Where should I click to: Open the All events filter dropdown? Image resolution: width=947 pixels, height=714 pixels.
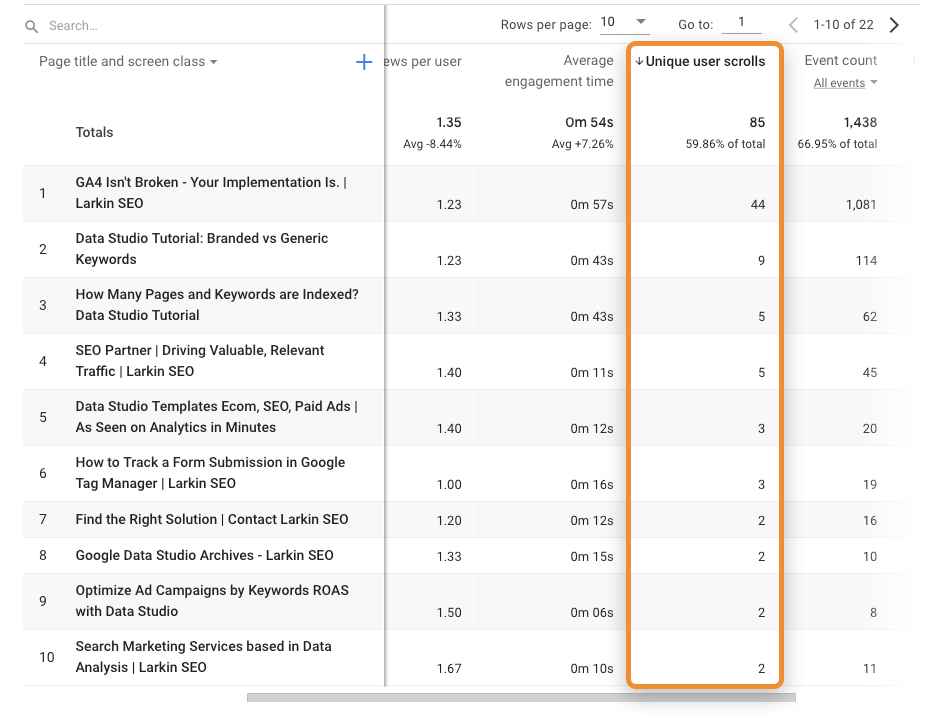point(845,83)
